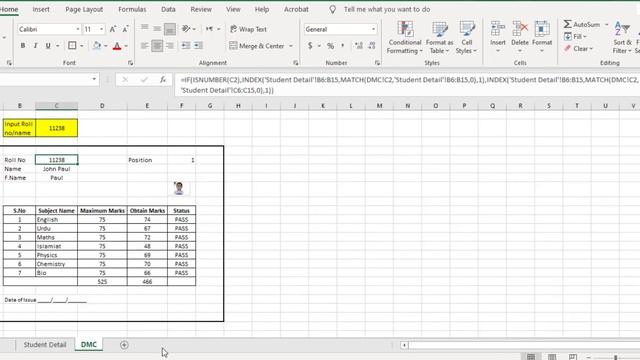This screenshot has width=640, height=360.
Task: Toggle Italic formatting
Action: pos(36,46)
